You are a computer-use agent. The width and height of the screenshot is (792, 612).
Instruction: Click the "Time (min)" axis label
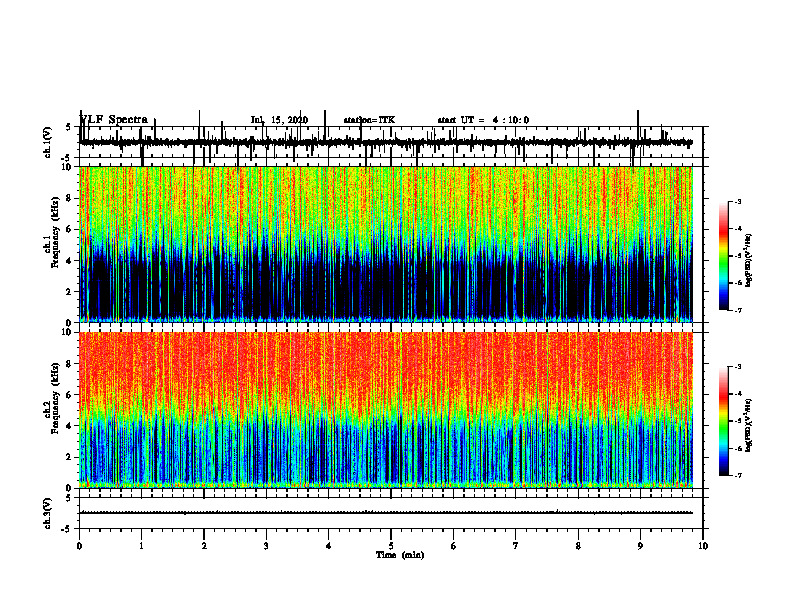tap(400, 555)
